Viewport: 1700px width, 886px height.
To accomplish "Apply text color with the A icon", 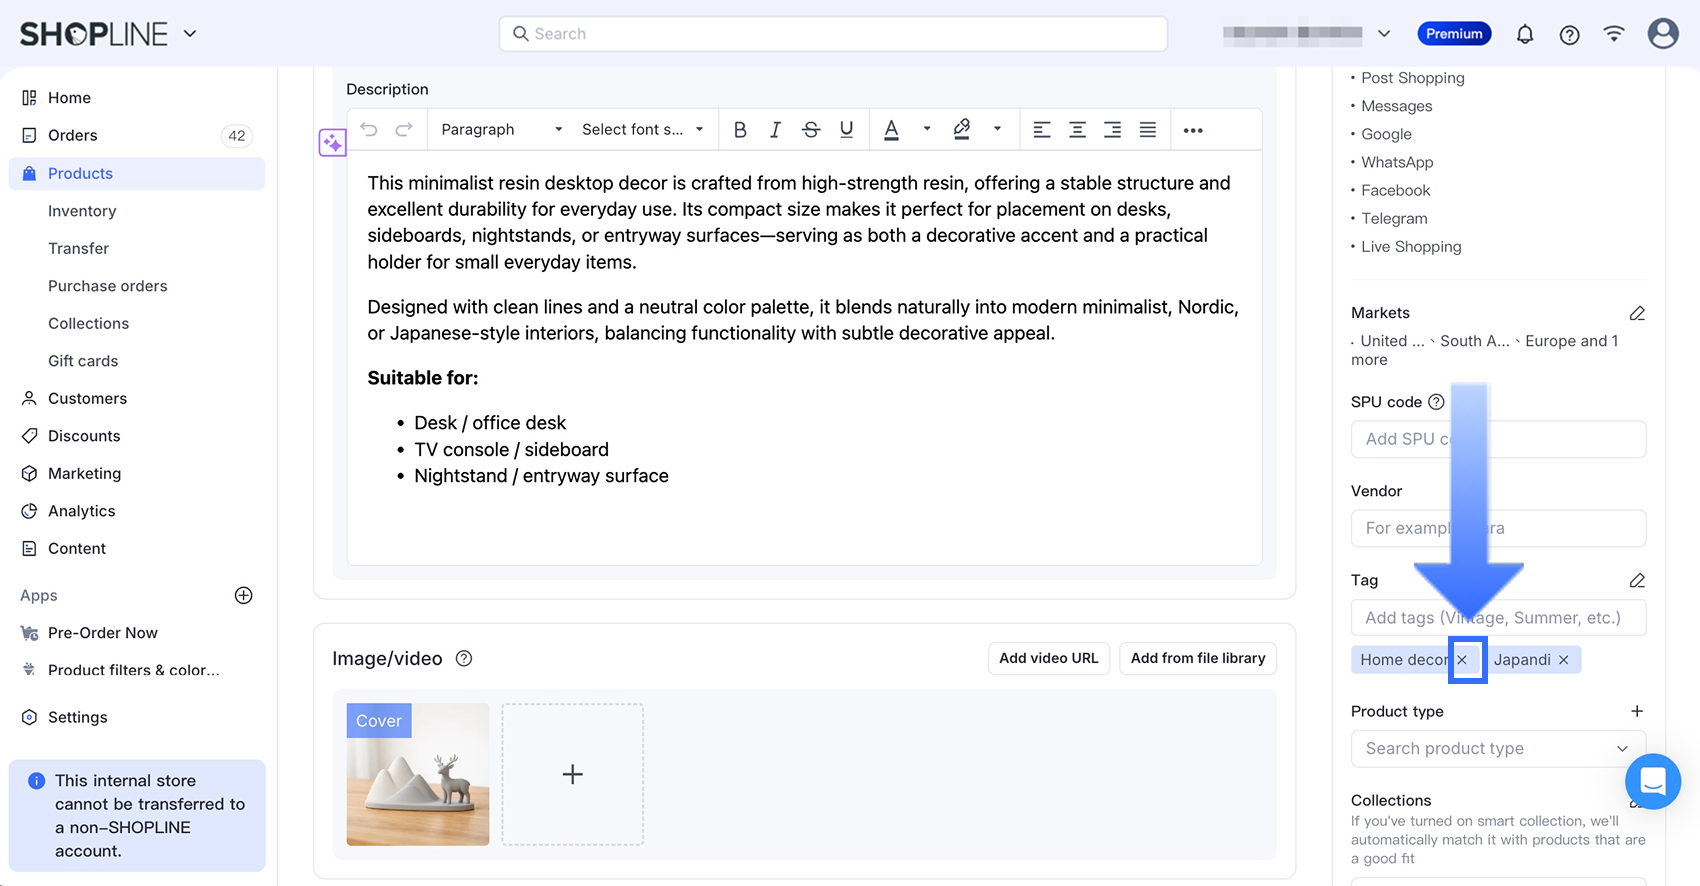I will coord(892,130).
